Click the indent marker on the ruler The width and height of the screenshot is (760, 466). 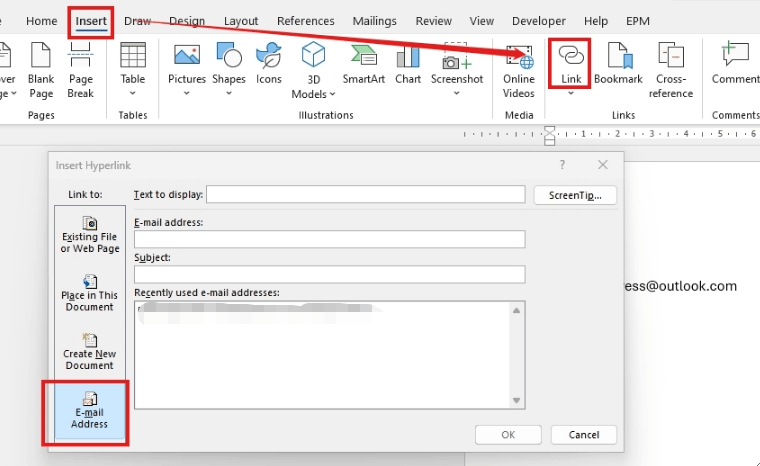[x=549, y=136]
